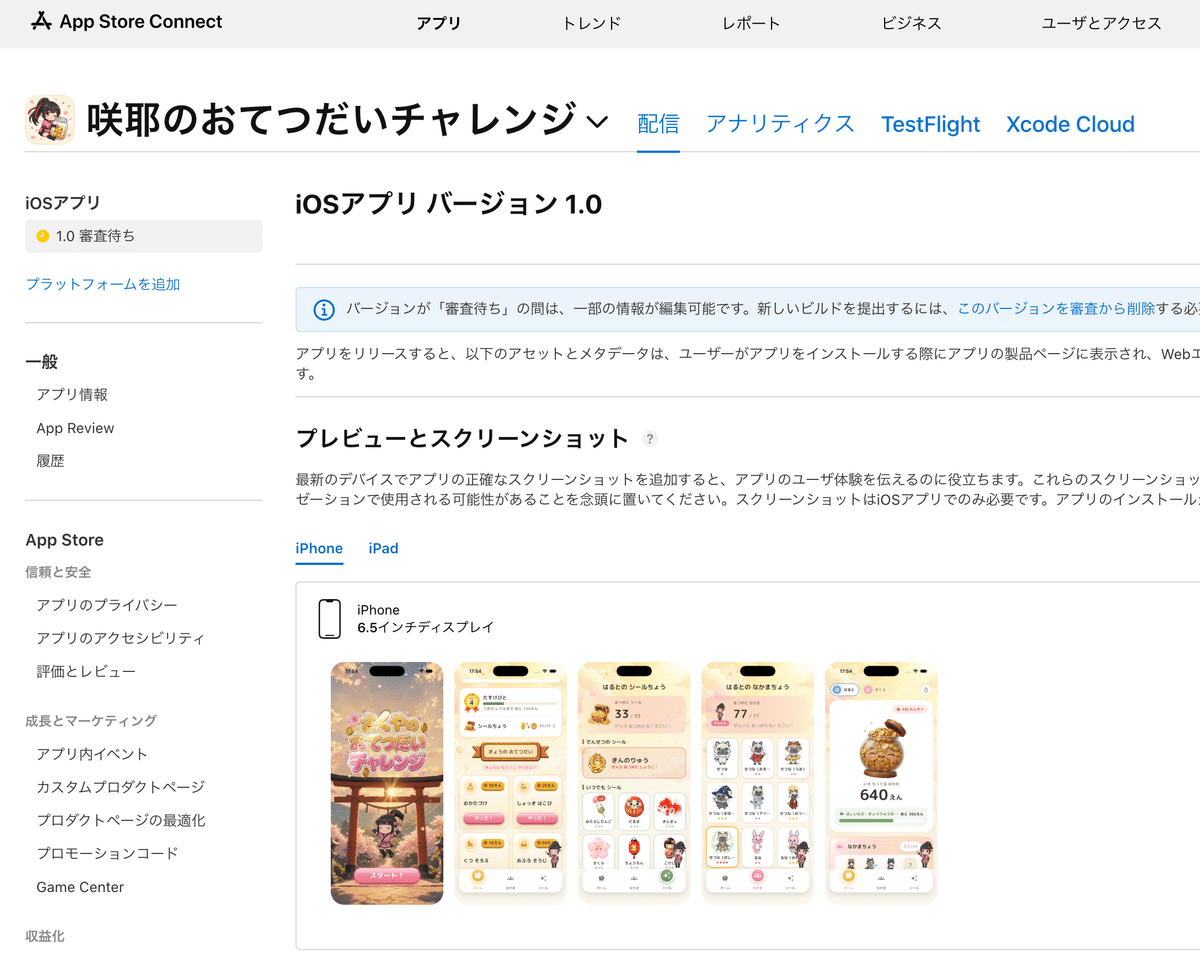Image resolution: width=1200 pixels, height=961 pixels.
Task: Click the 信頼と安全 section label
Action: pyautogui.click(x=58, y=572)
